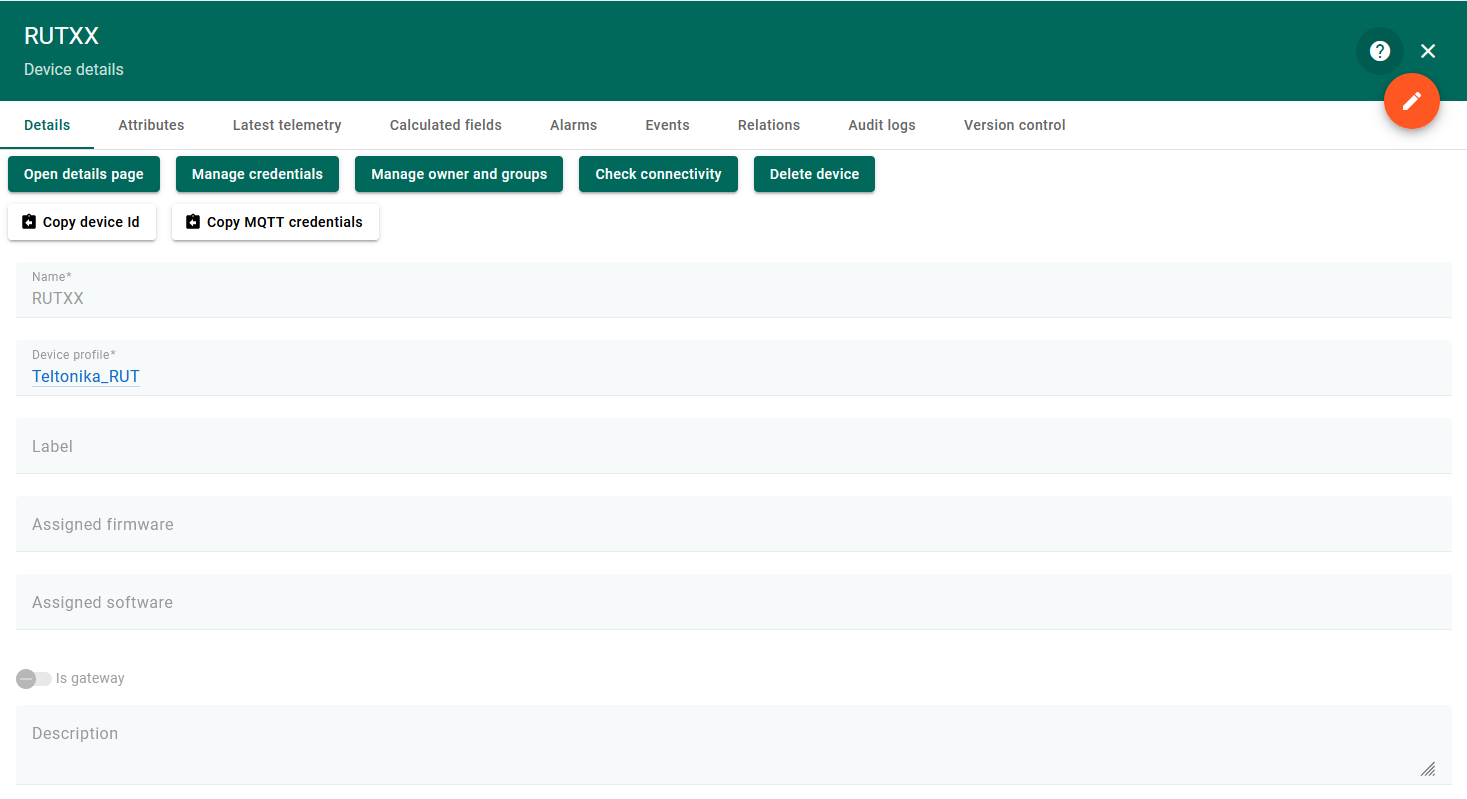Click the orange pencil edit button
Image resolution: width=1467 pixels, height=799 pixels.
pos(1411,101)
